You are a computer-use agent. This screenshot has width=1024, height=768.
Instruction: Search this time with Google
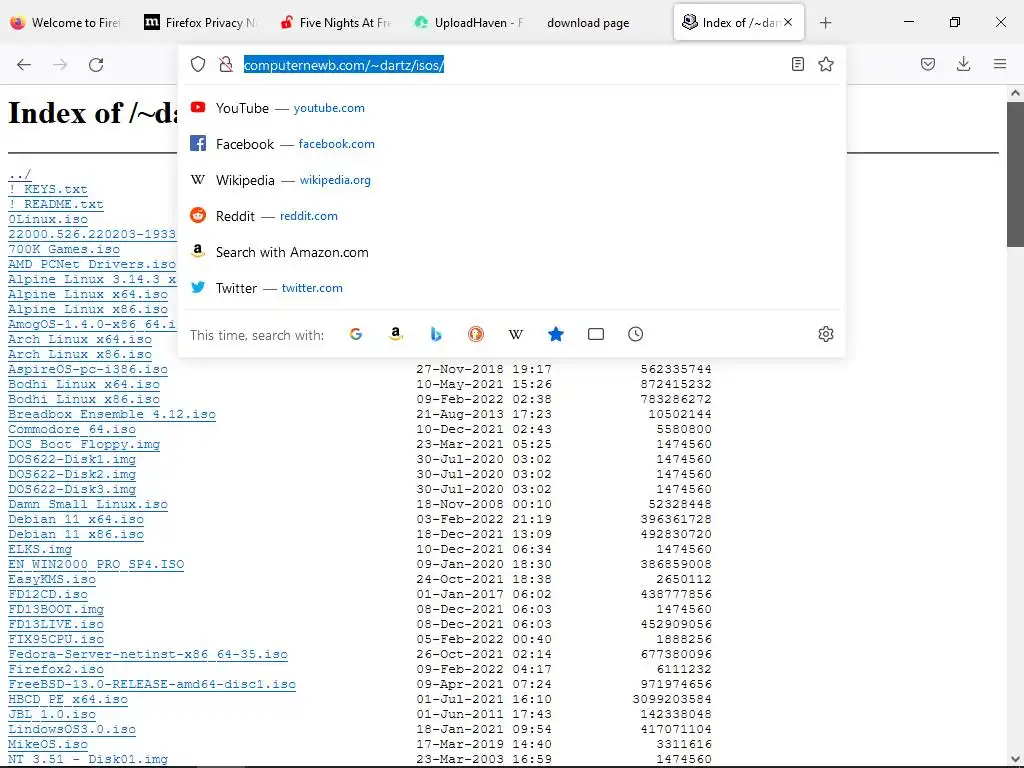(356, 334)
